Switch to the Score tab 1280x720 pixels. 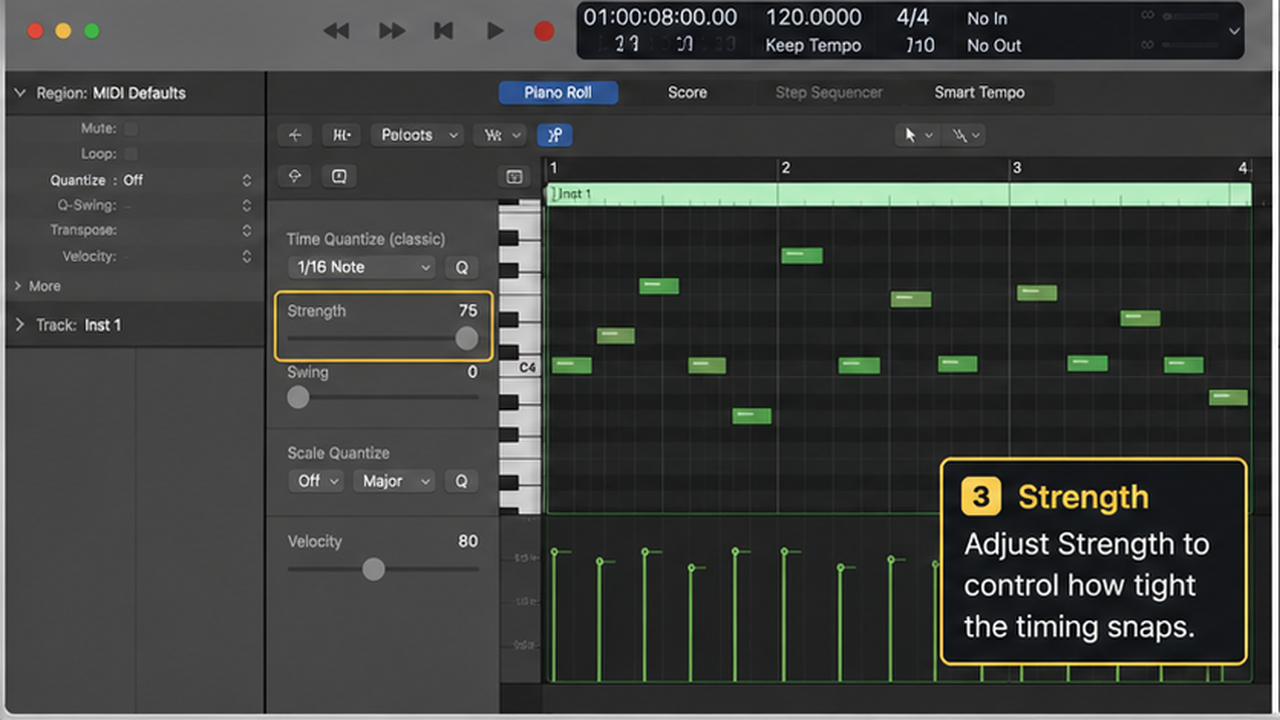(687, 93)
